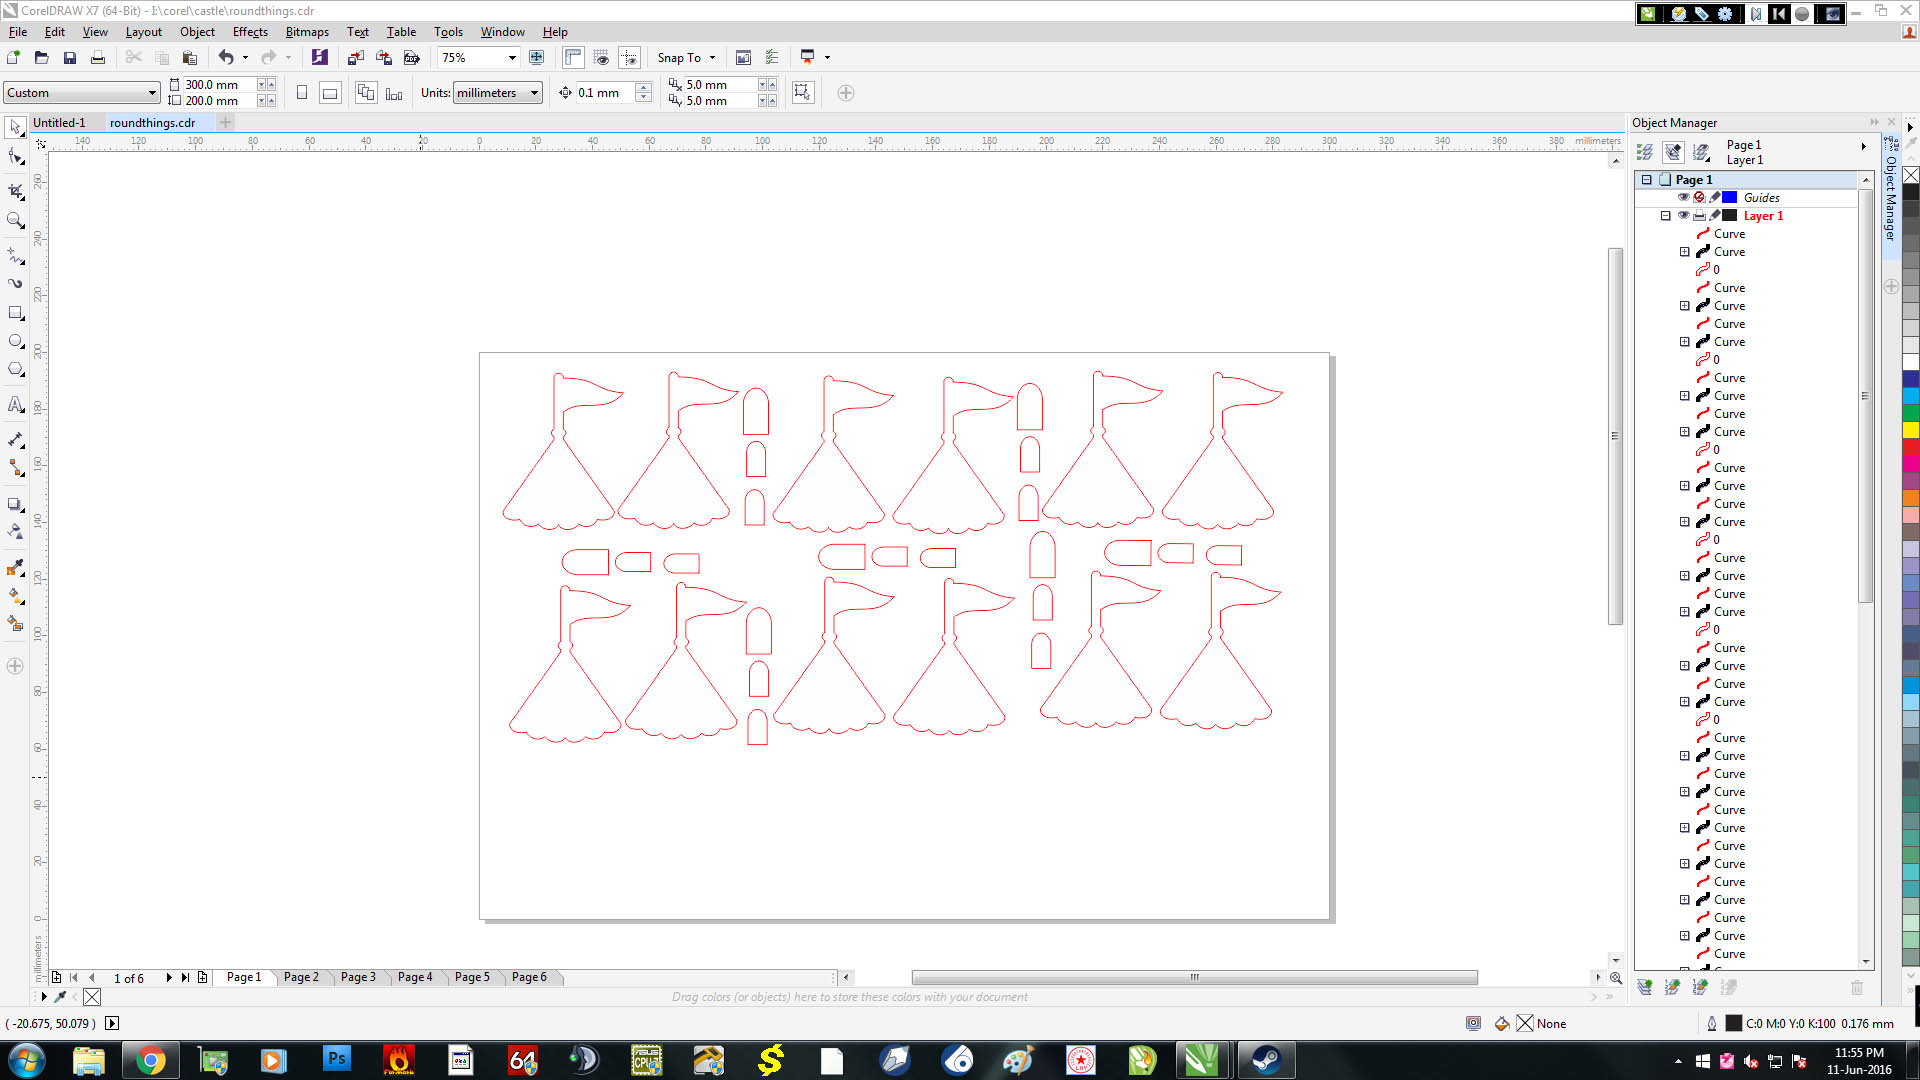Click the Save icon in toolbar
This screenshot has width=1920, height=1080.
click(x=70, y=58)
